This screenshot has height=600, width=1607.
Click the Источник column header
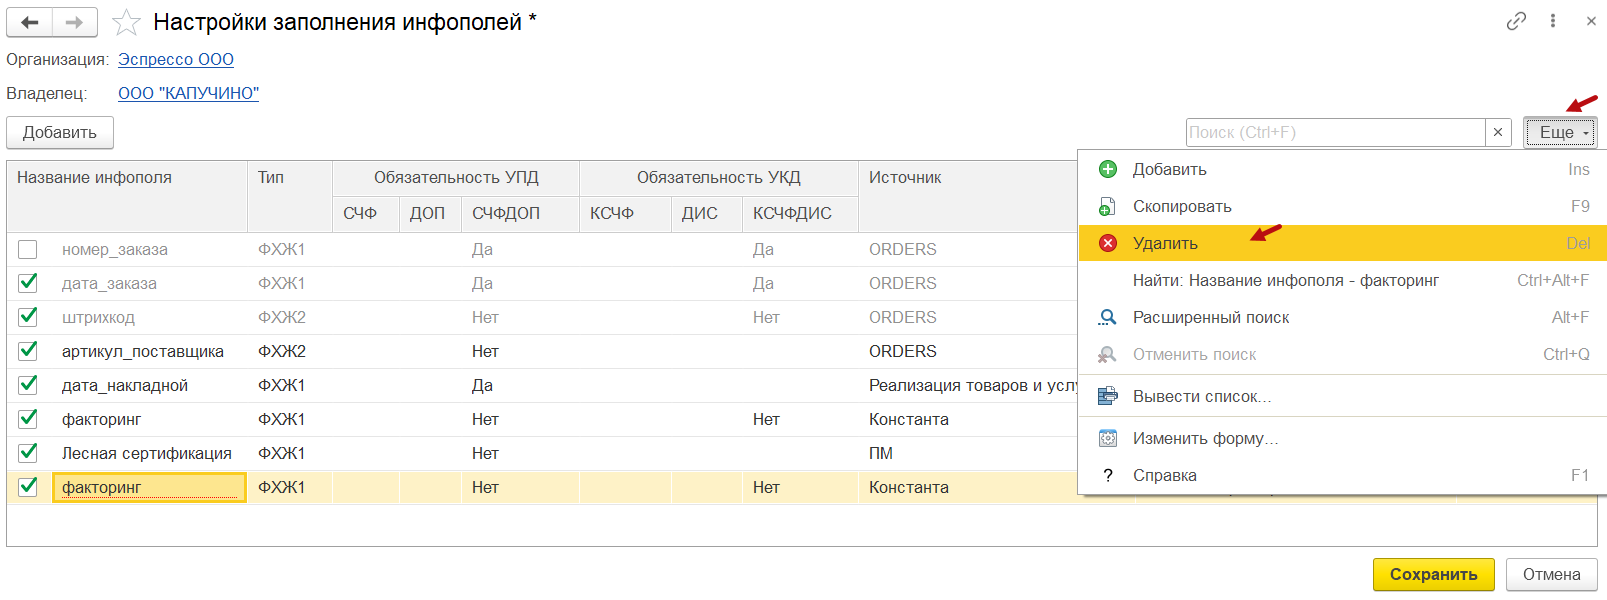967,196
